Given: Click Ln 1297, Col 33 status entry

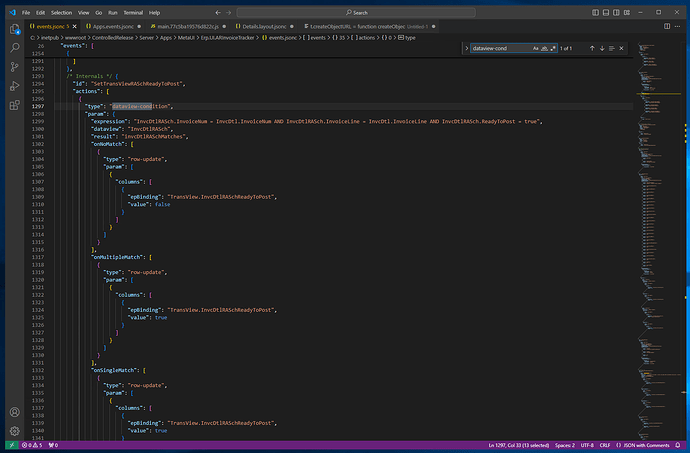Looking at the screenshot, I should point(518,445).
